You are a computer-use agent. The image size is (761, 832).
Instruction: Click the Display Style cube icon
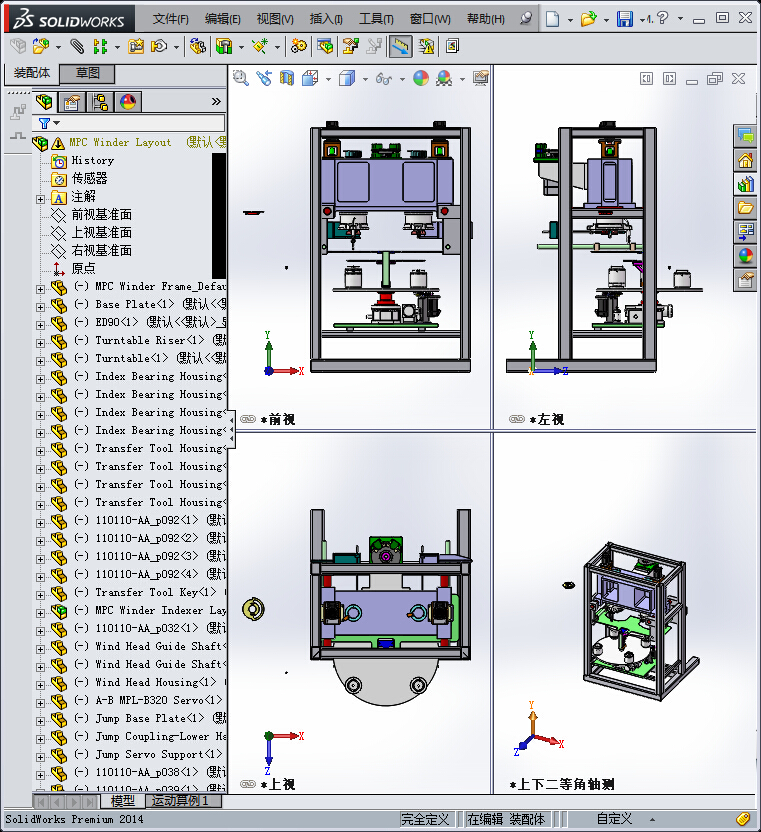(347, 79)
